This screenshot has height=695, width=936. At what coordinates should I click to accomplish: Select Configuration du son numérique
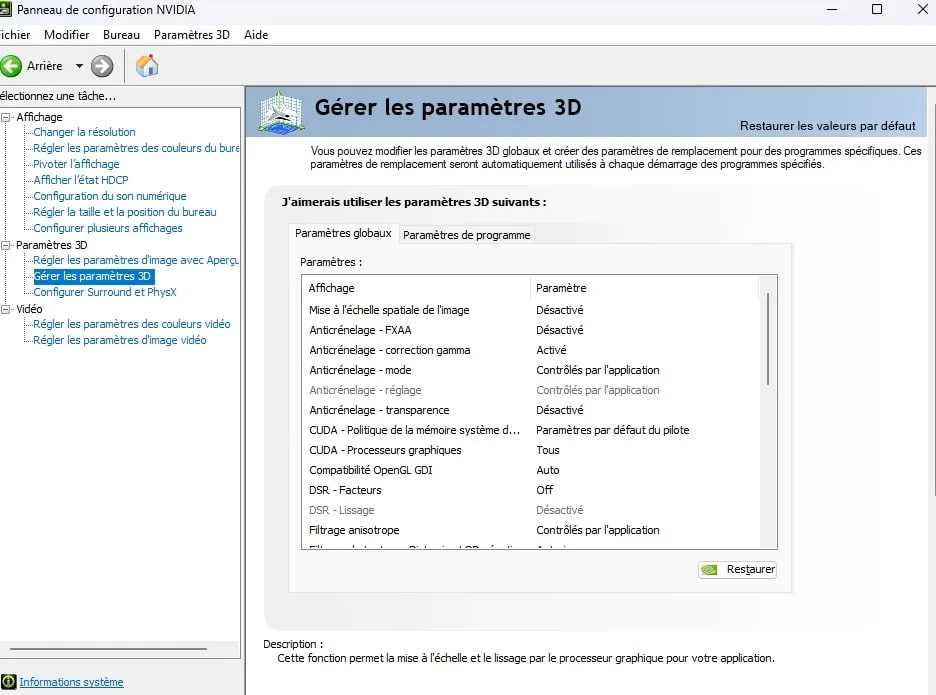click(110, 196)
